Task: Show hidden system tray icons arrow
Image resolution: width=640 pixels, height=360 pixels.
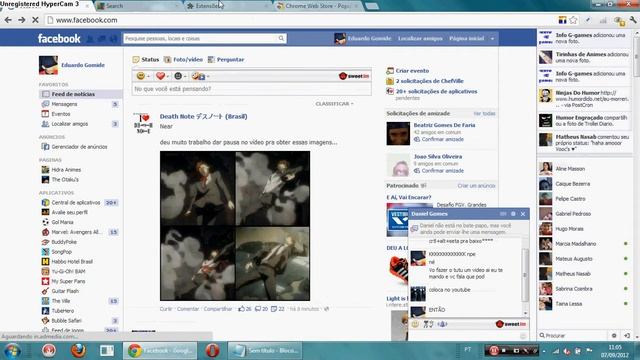Action: 543,351
